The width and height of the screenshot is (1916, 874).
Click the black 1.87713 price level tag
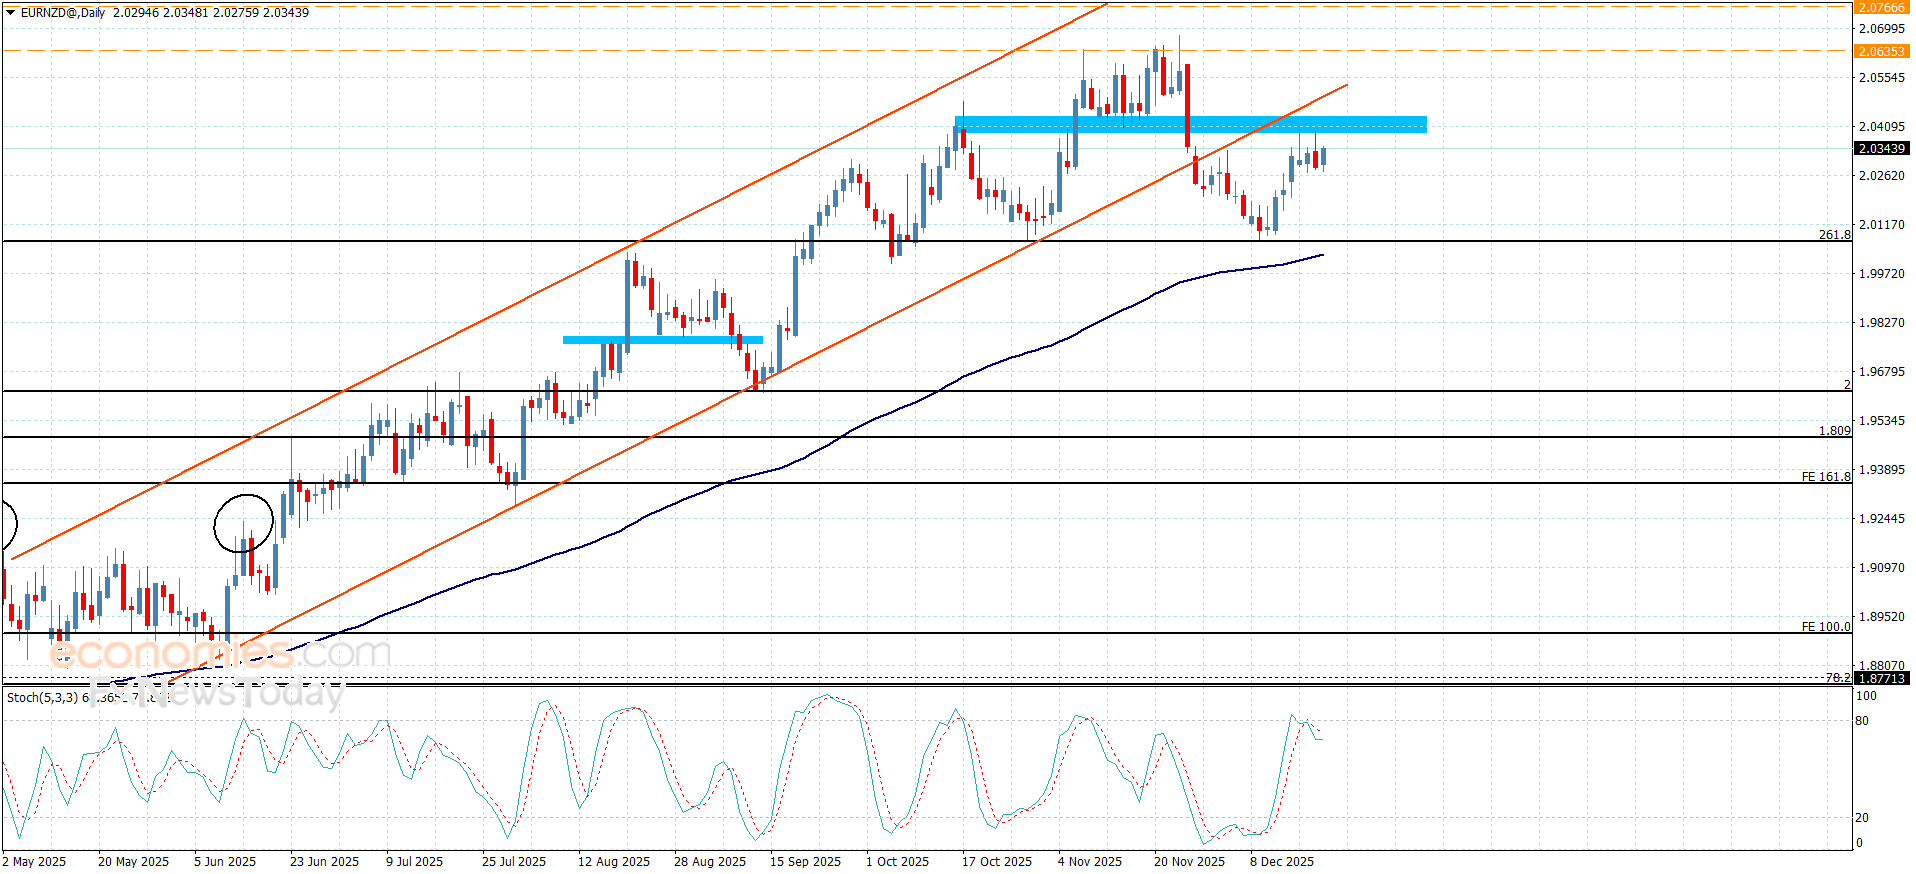click(x=1881, y=678)
